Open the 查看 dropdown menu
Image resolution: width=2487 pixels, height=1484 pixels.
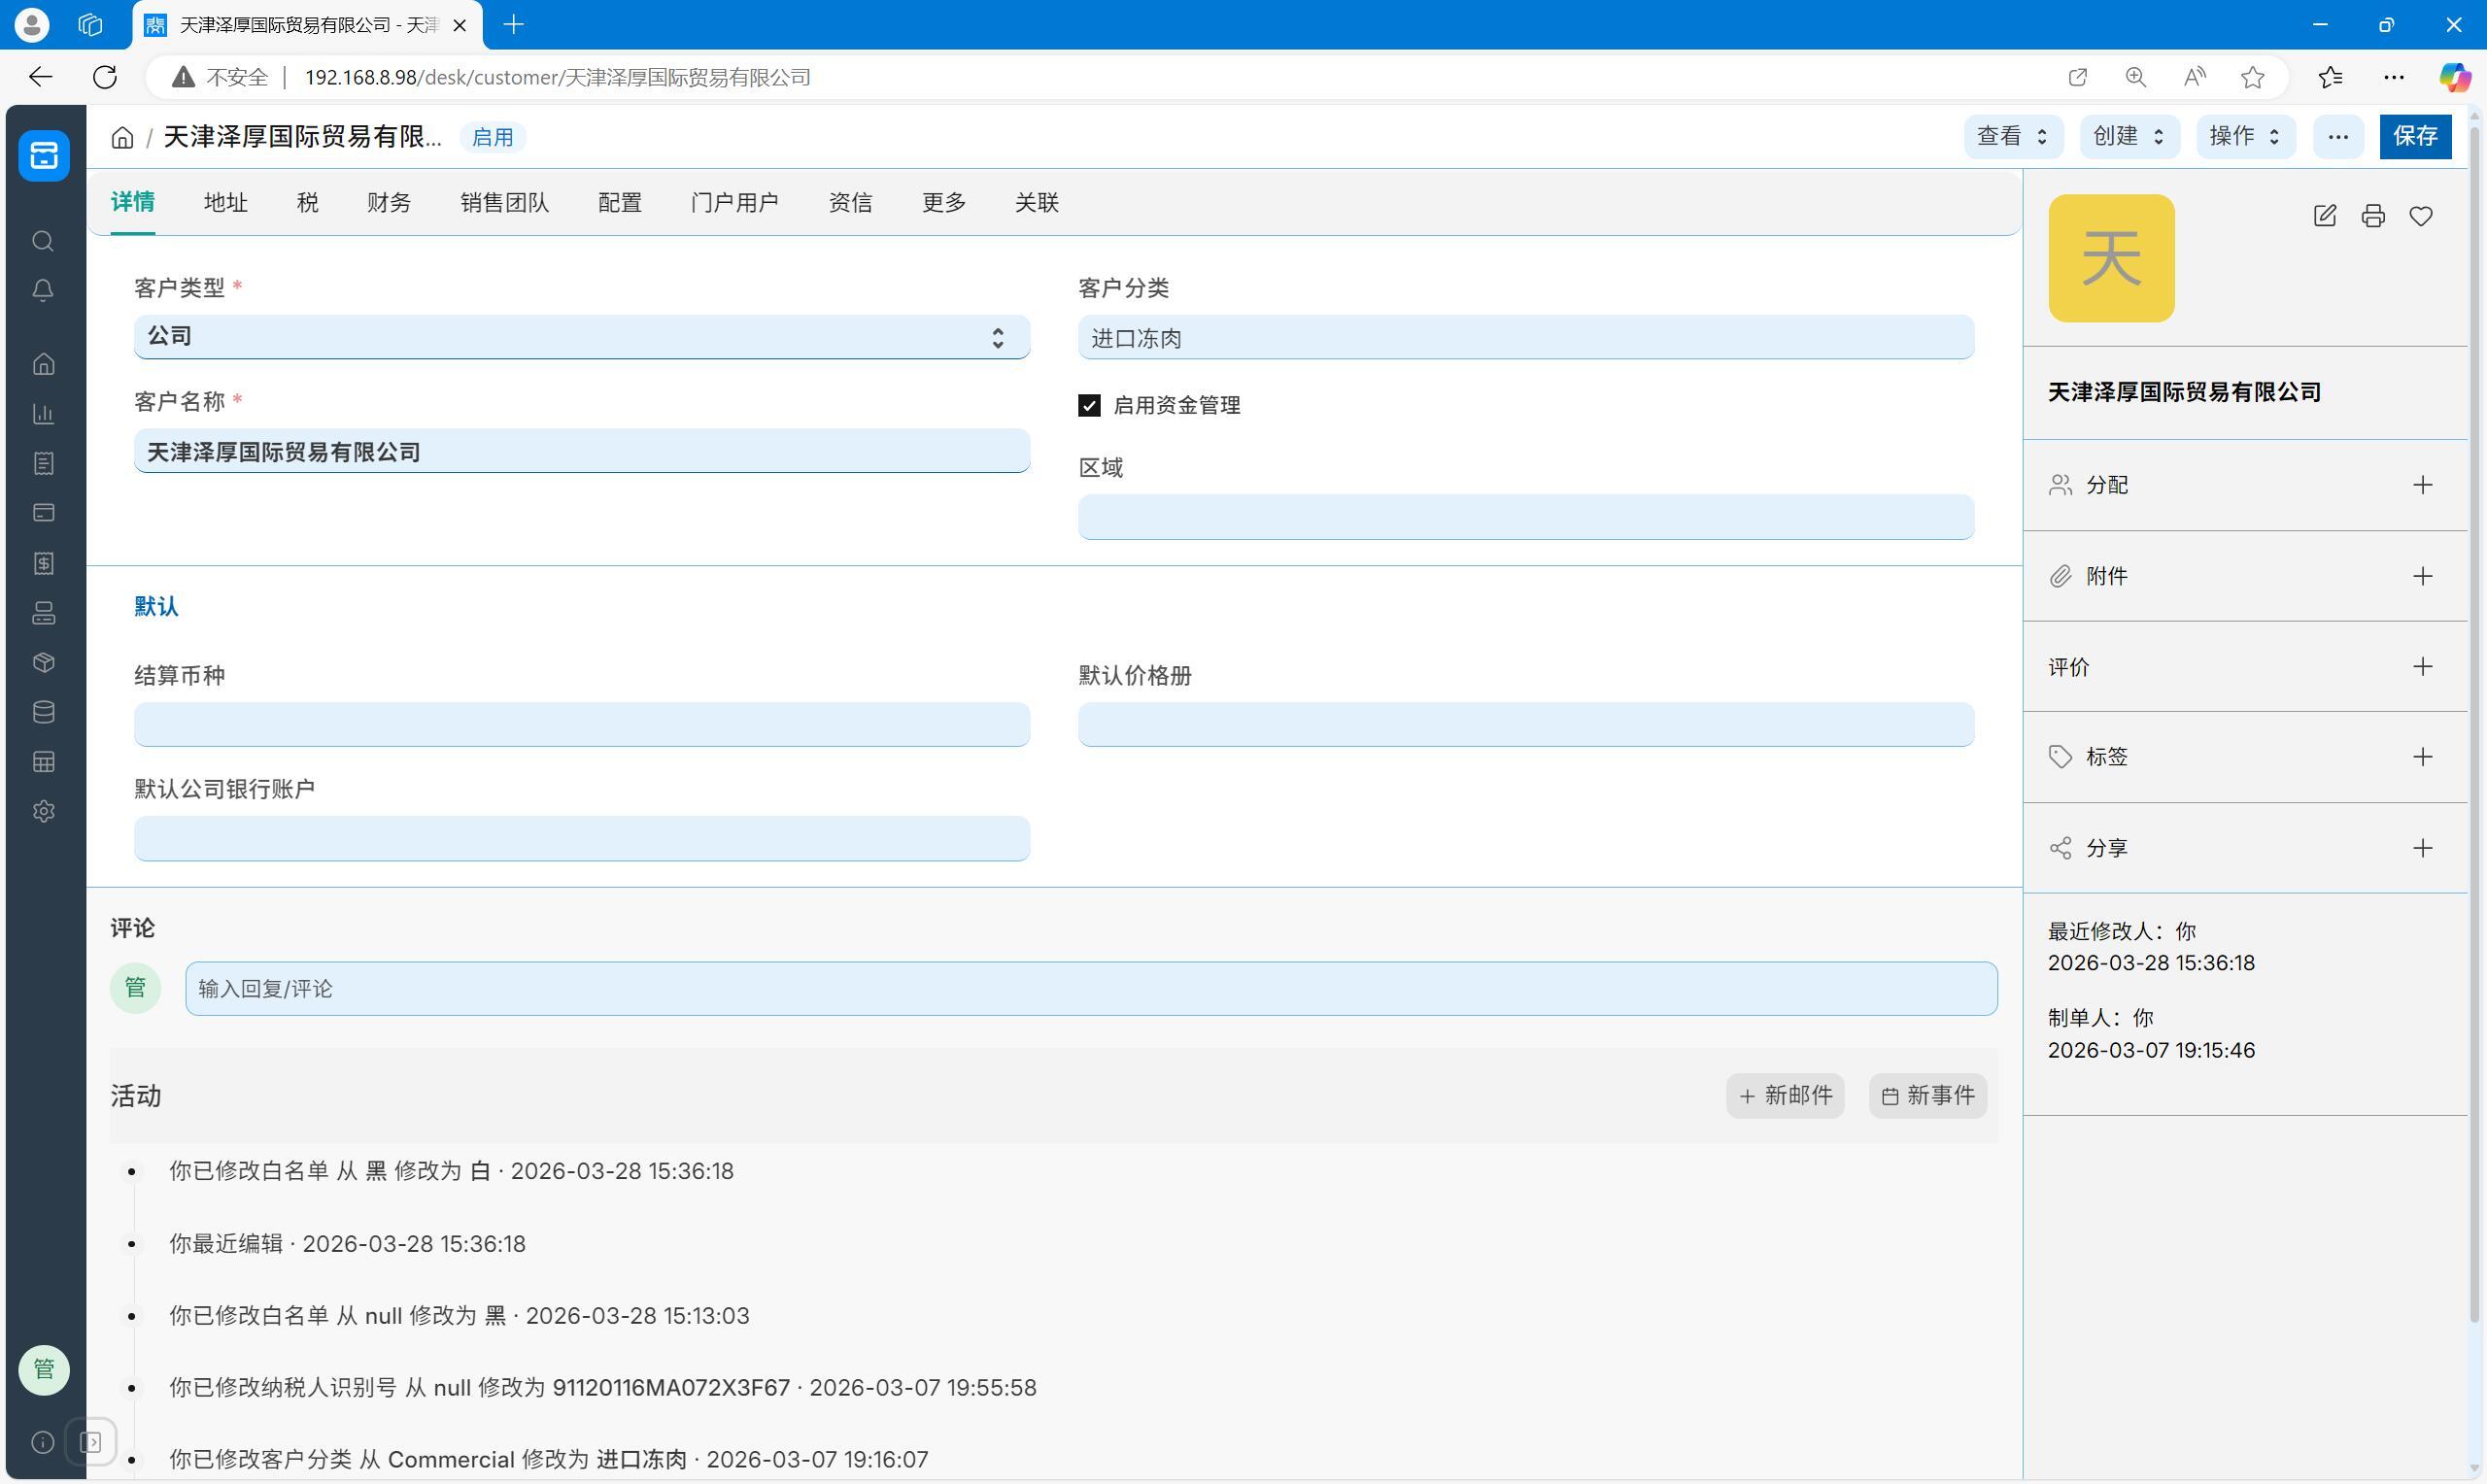(x=2013, y=136)
